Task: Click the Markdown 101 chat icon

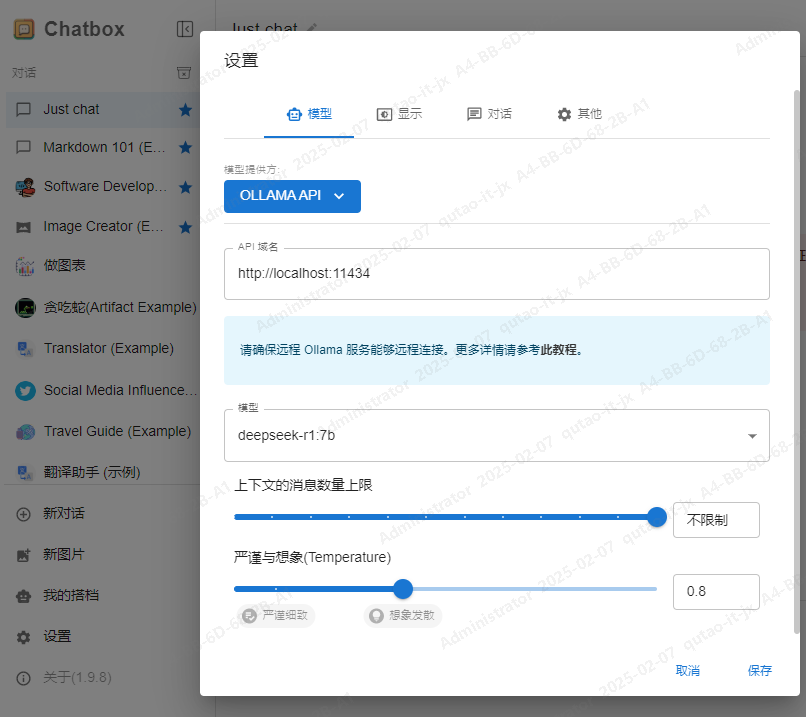Action: pyautogui.click(x=24, y=148)
